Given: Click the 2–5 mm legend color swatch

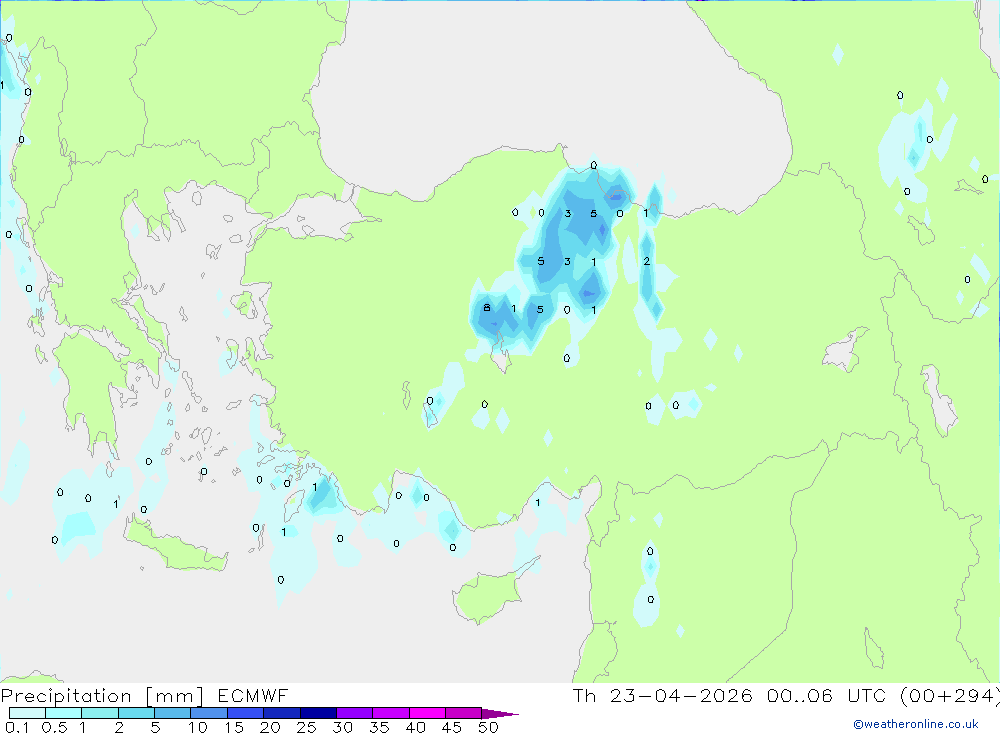Looking at the screenshot, I should coord(136,713).
